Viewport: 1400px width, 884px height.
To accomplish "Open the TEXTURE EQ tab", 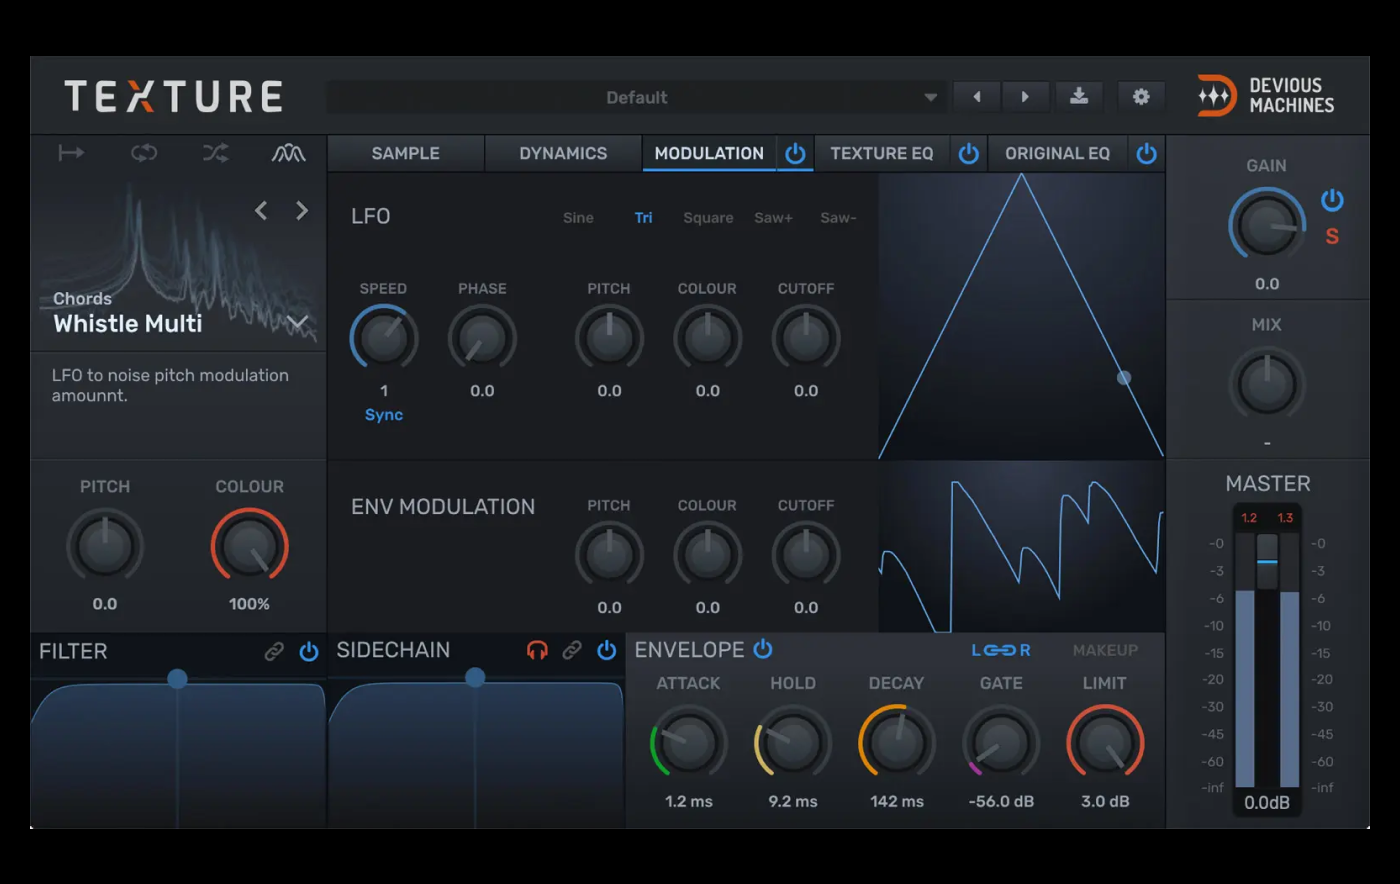I will (x=881, y=153).
